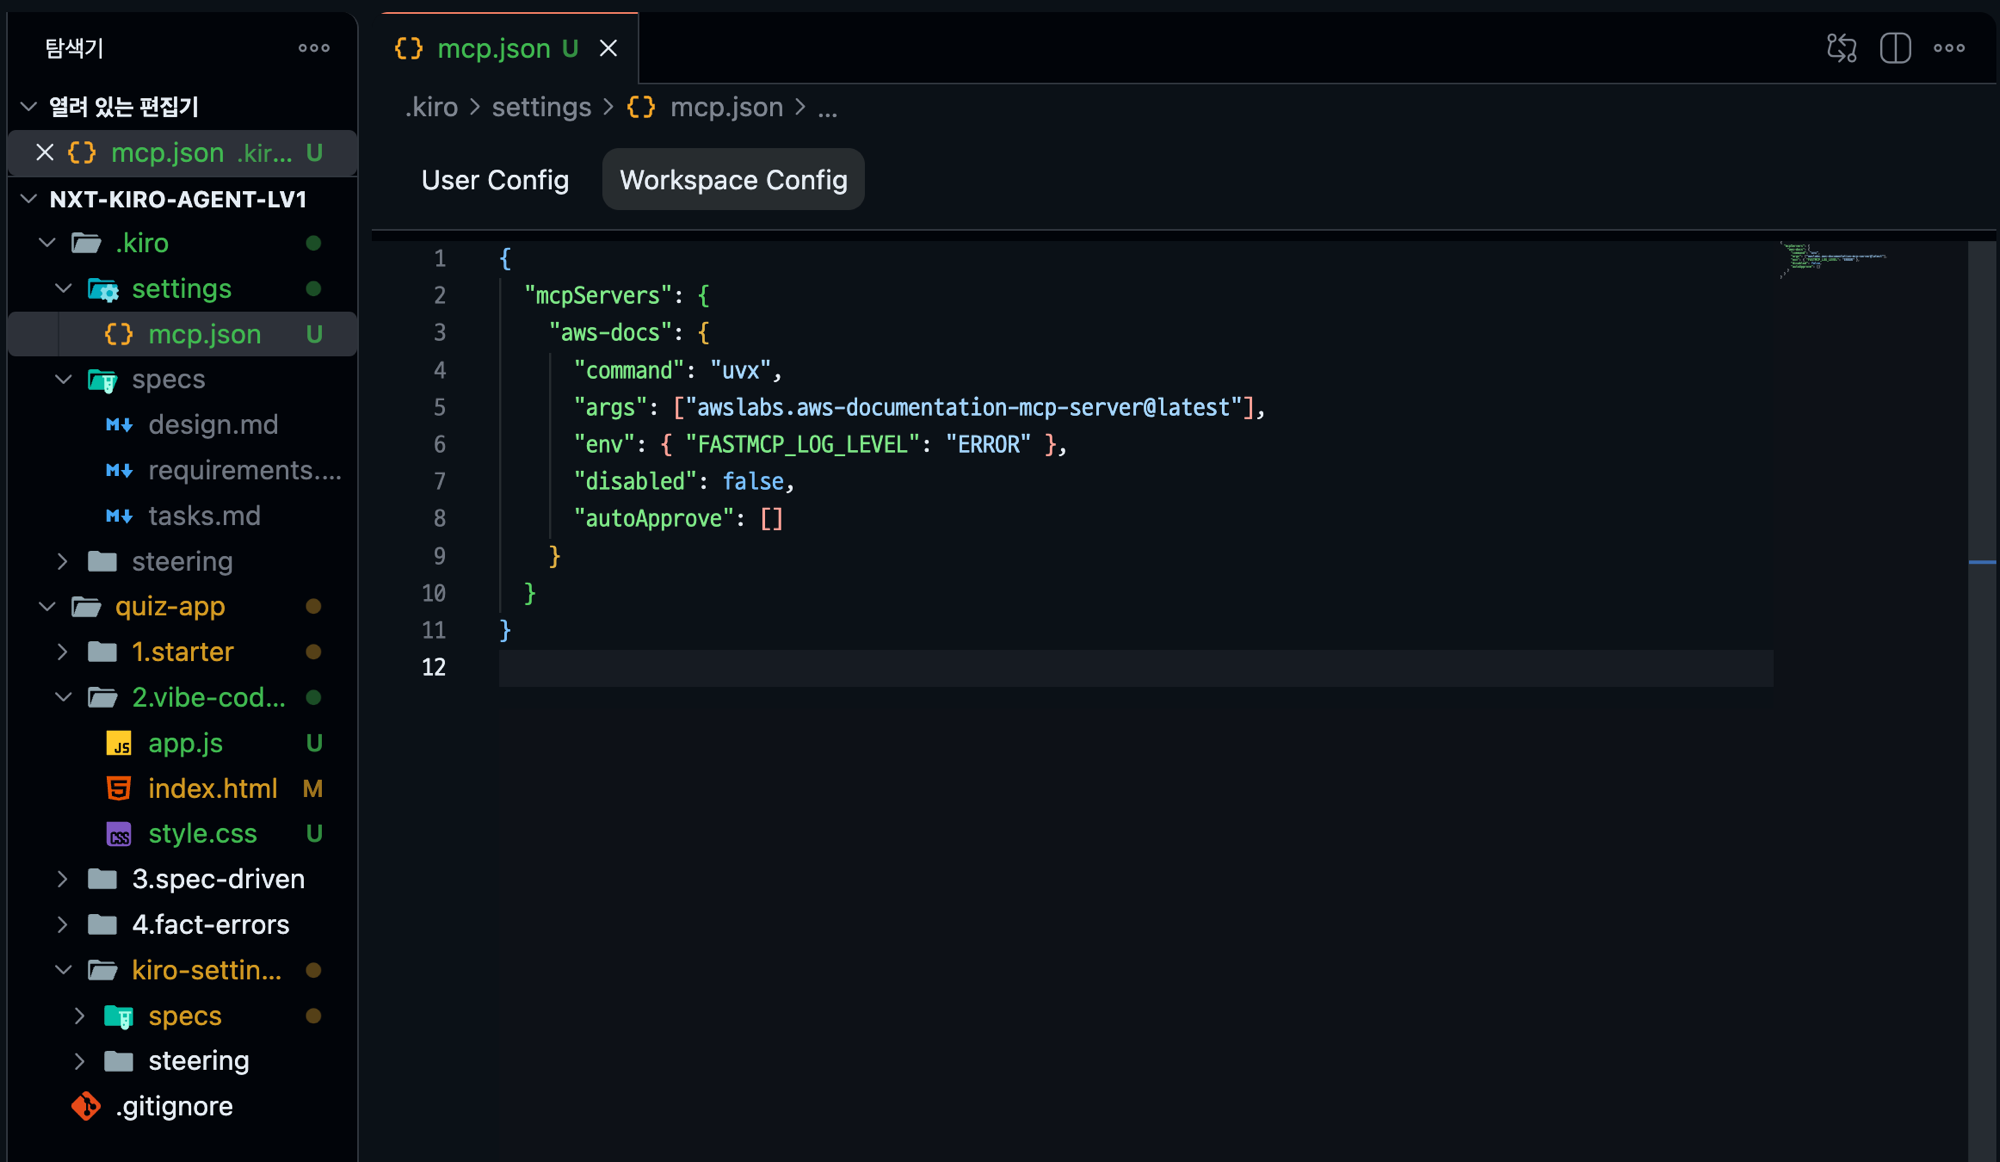Expand the 1.starter folder
Image resolution: width=2000 pixels, height=1162 pixels.
pos(63,652)
